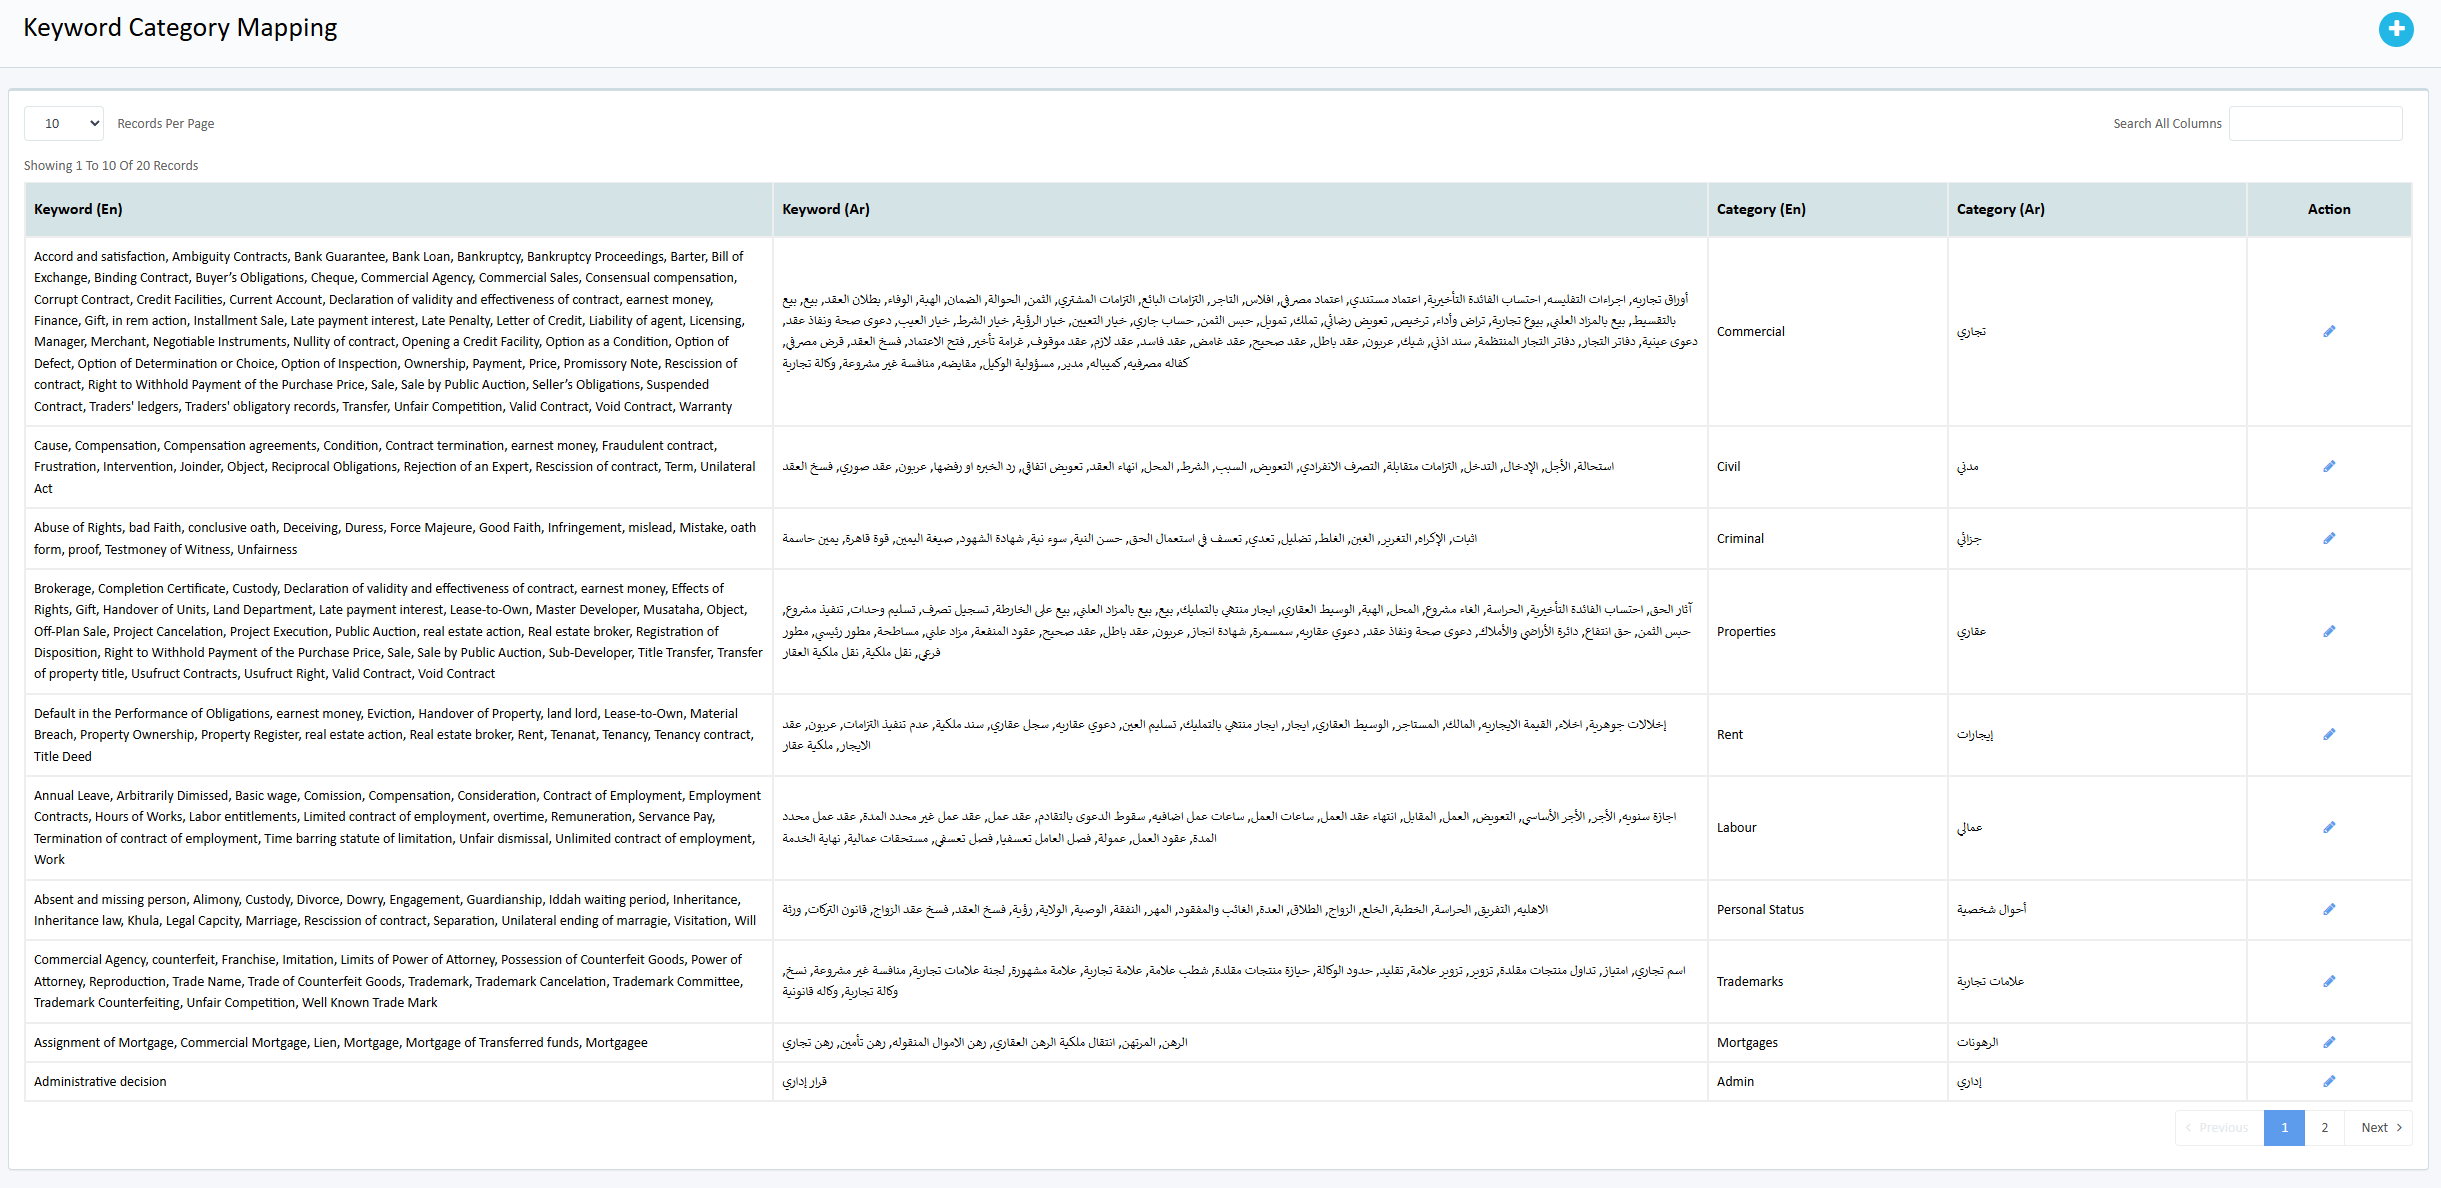Edit the Admin category row
Viewport: 2441px width, 1188px height.
click(x=2328, y=1081)
